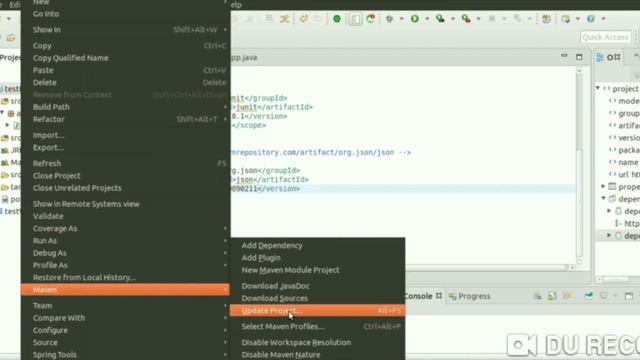Click the blue globe icon at the toolbar end
Viewport: 640px width, 360px height.
click(591, 19)
